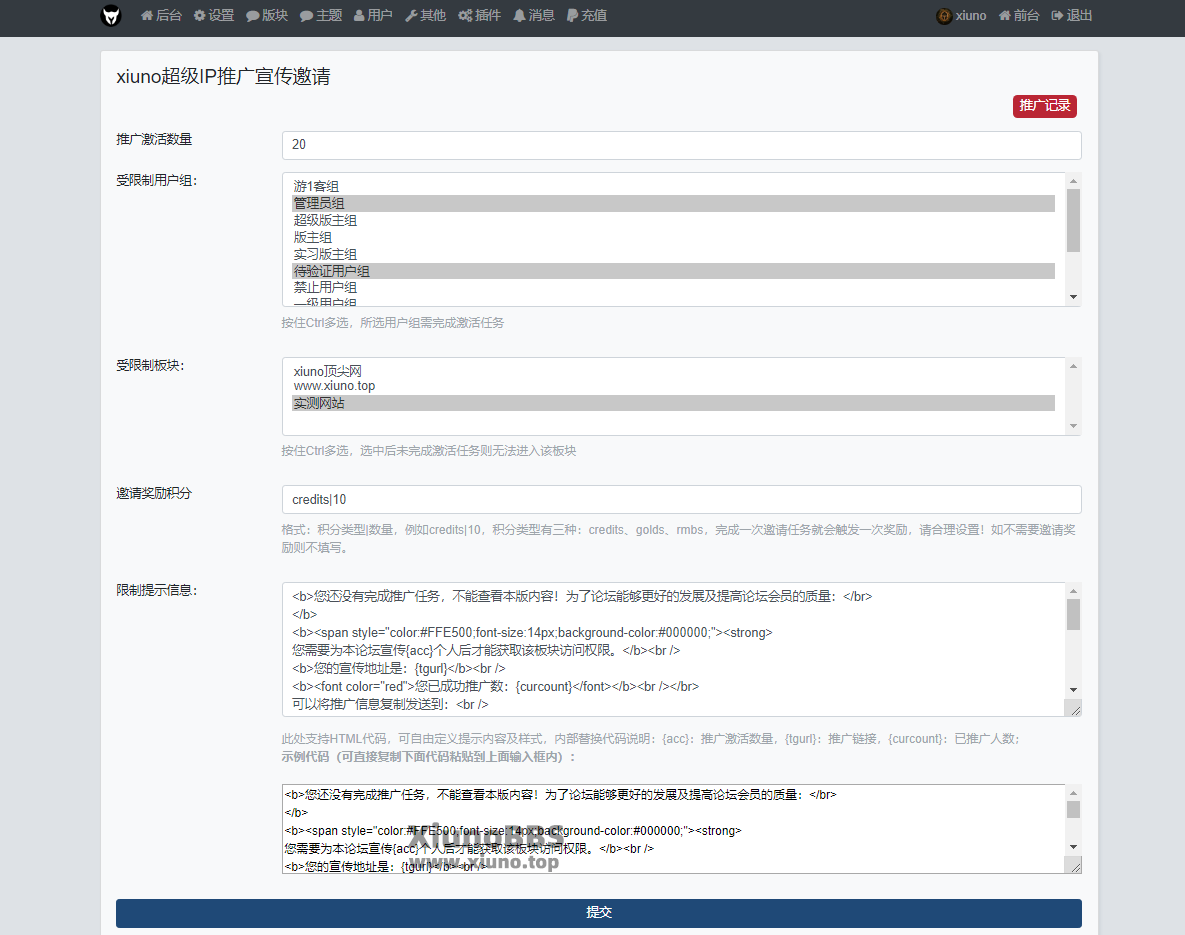Select 超级版主组 in user group list
The height and width of the screenshot is (935, 1185).
pos(326,220)
